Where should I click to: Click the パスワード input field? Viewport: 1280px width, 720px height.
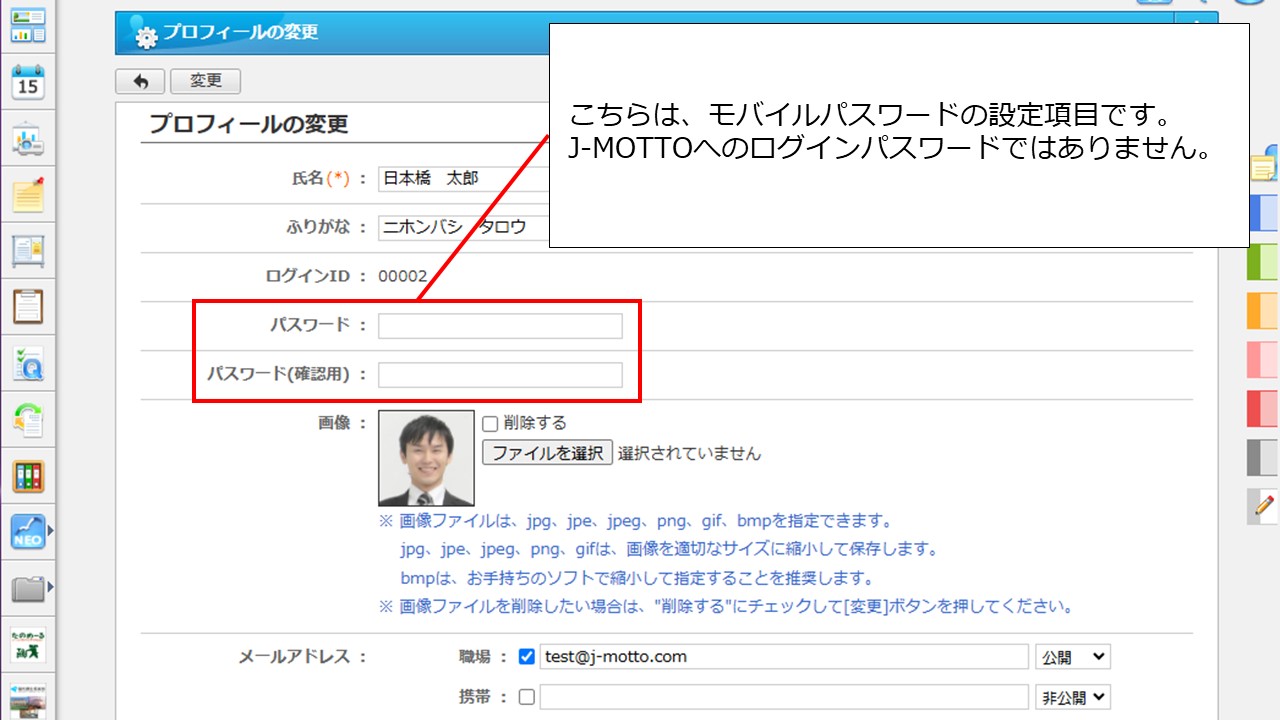[x=500, y=326]
